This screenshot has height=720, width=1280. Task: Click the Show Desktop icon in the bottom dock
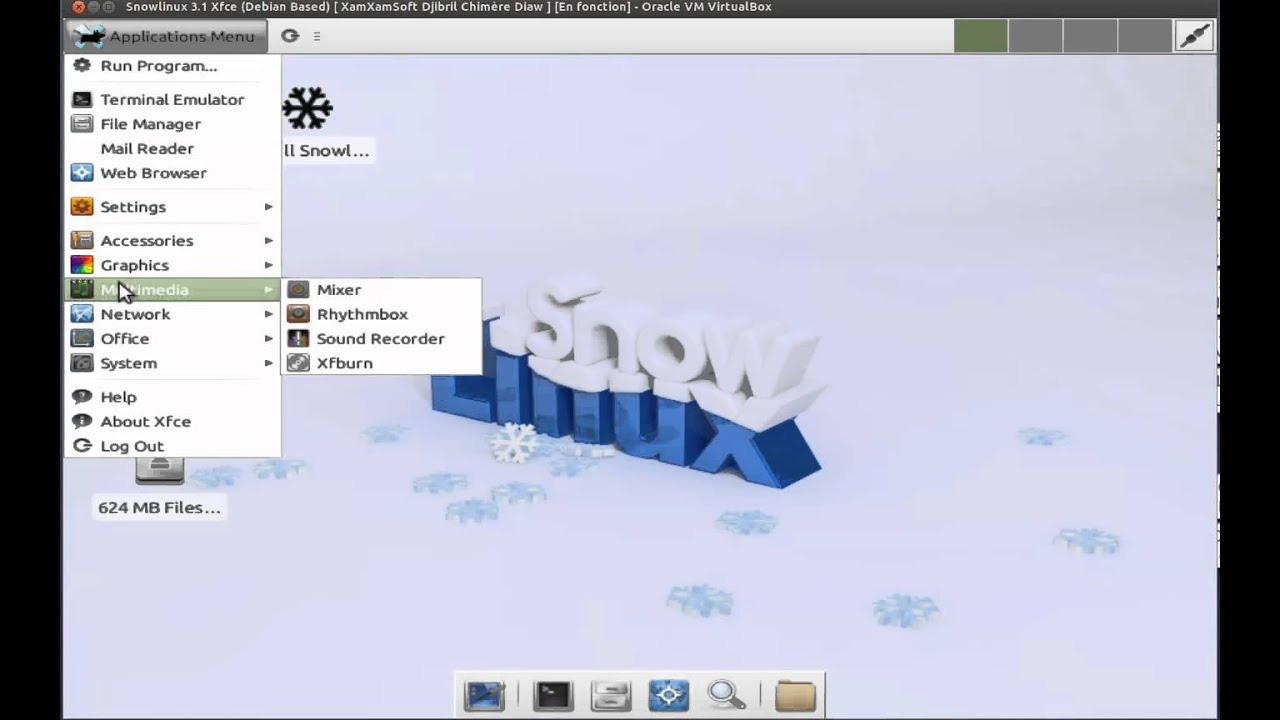484,695
